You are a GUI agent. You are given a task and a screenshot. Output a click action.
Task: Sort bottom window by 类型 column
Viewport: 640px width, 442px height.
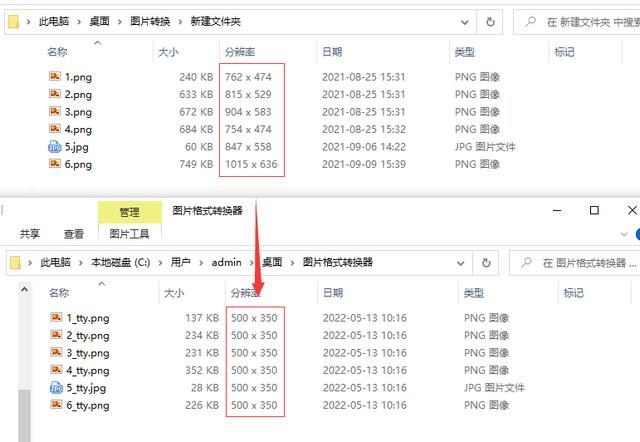(x=473, y=293)
